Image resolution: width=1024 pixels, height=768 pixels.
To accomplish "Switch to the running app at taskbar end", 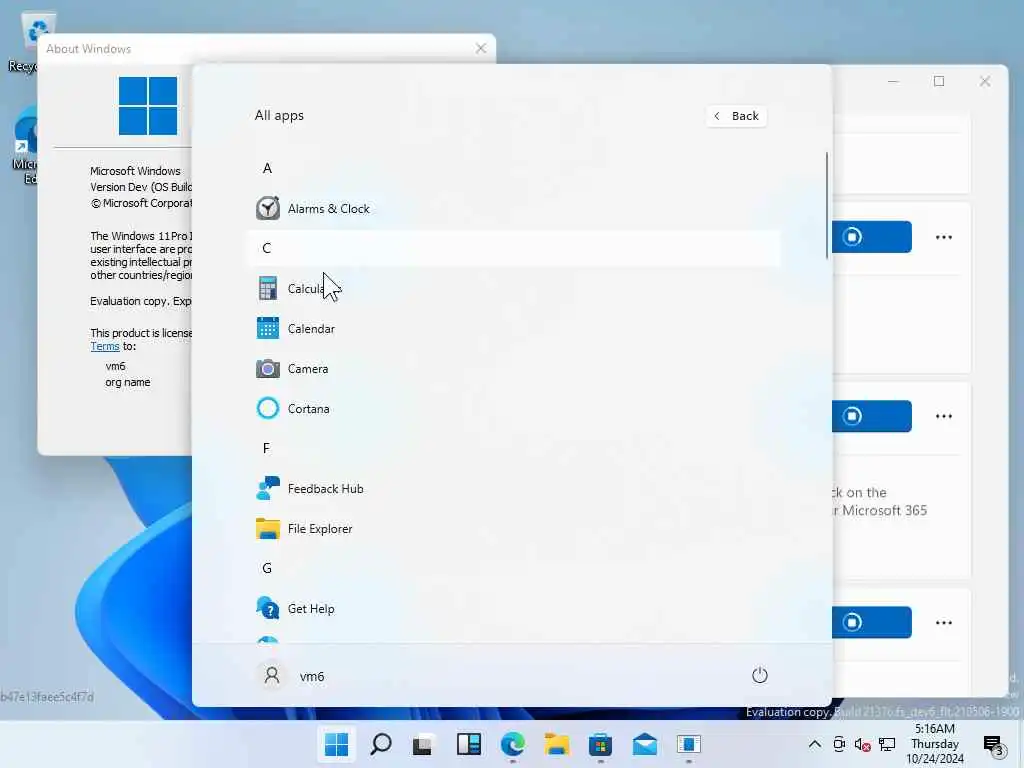I will 688,744.
